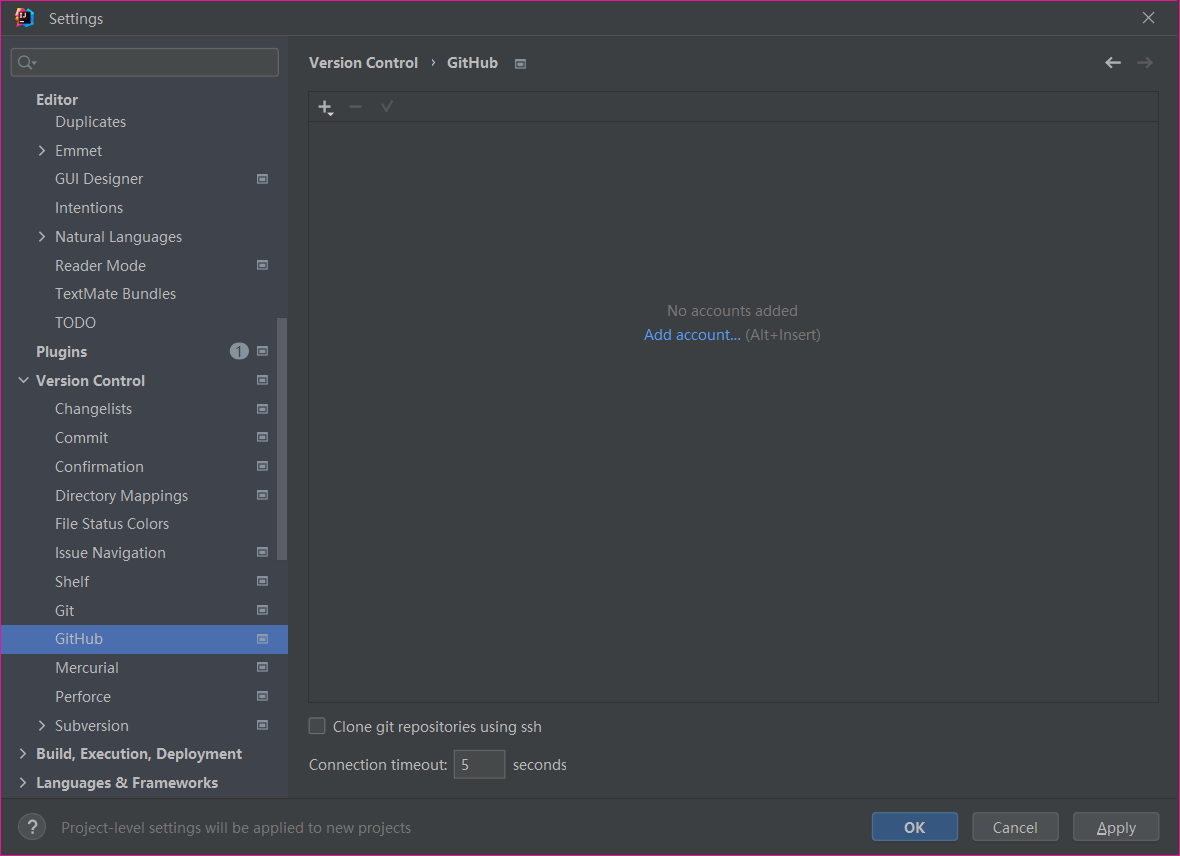Click the Connection timeout value field
This screenshot has height=856, width=1180.
coord(479,764)
